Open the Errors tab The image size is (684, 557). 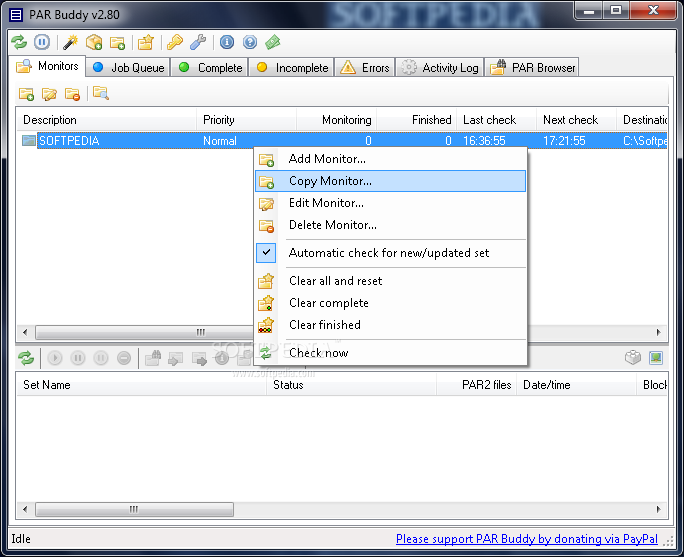tap(365, 68)
